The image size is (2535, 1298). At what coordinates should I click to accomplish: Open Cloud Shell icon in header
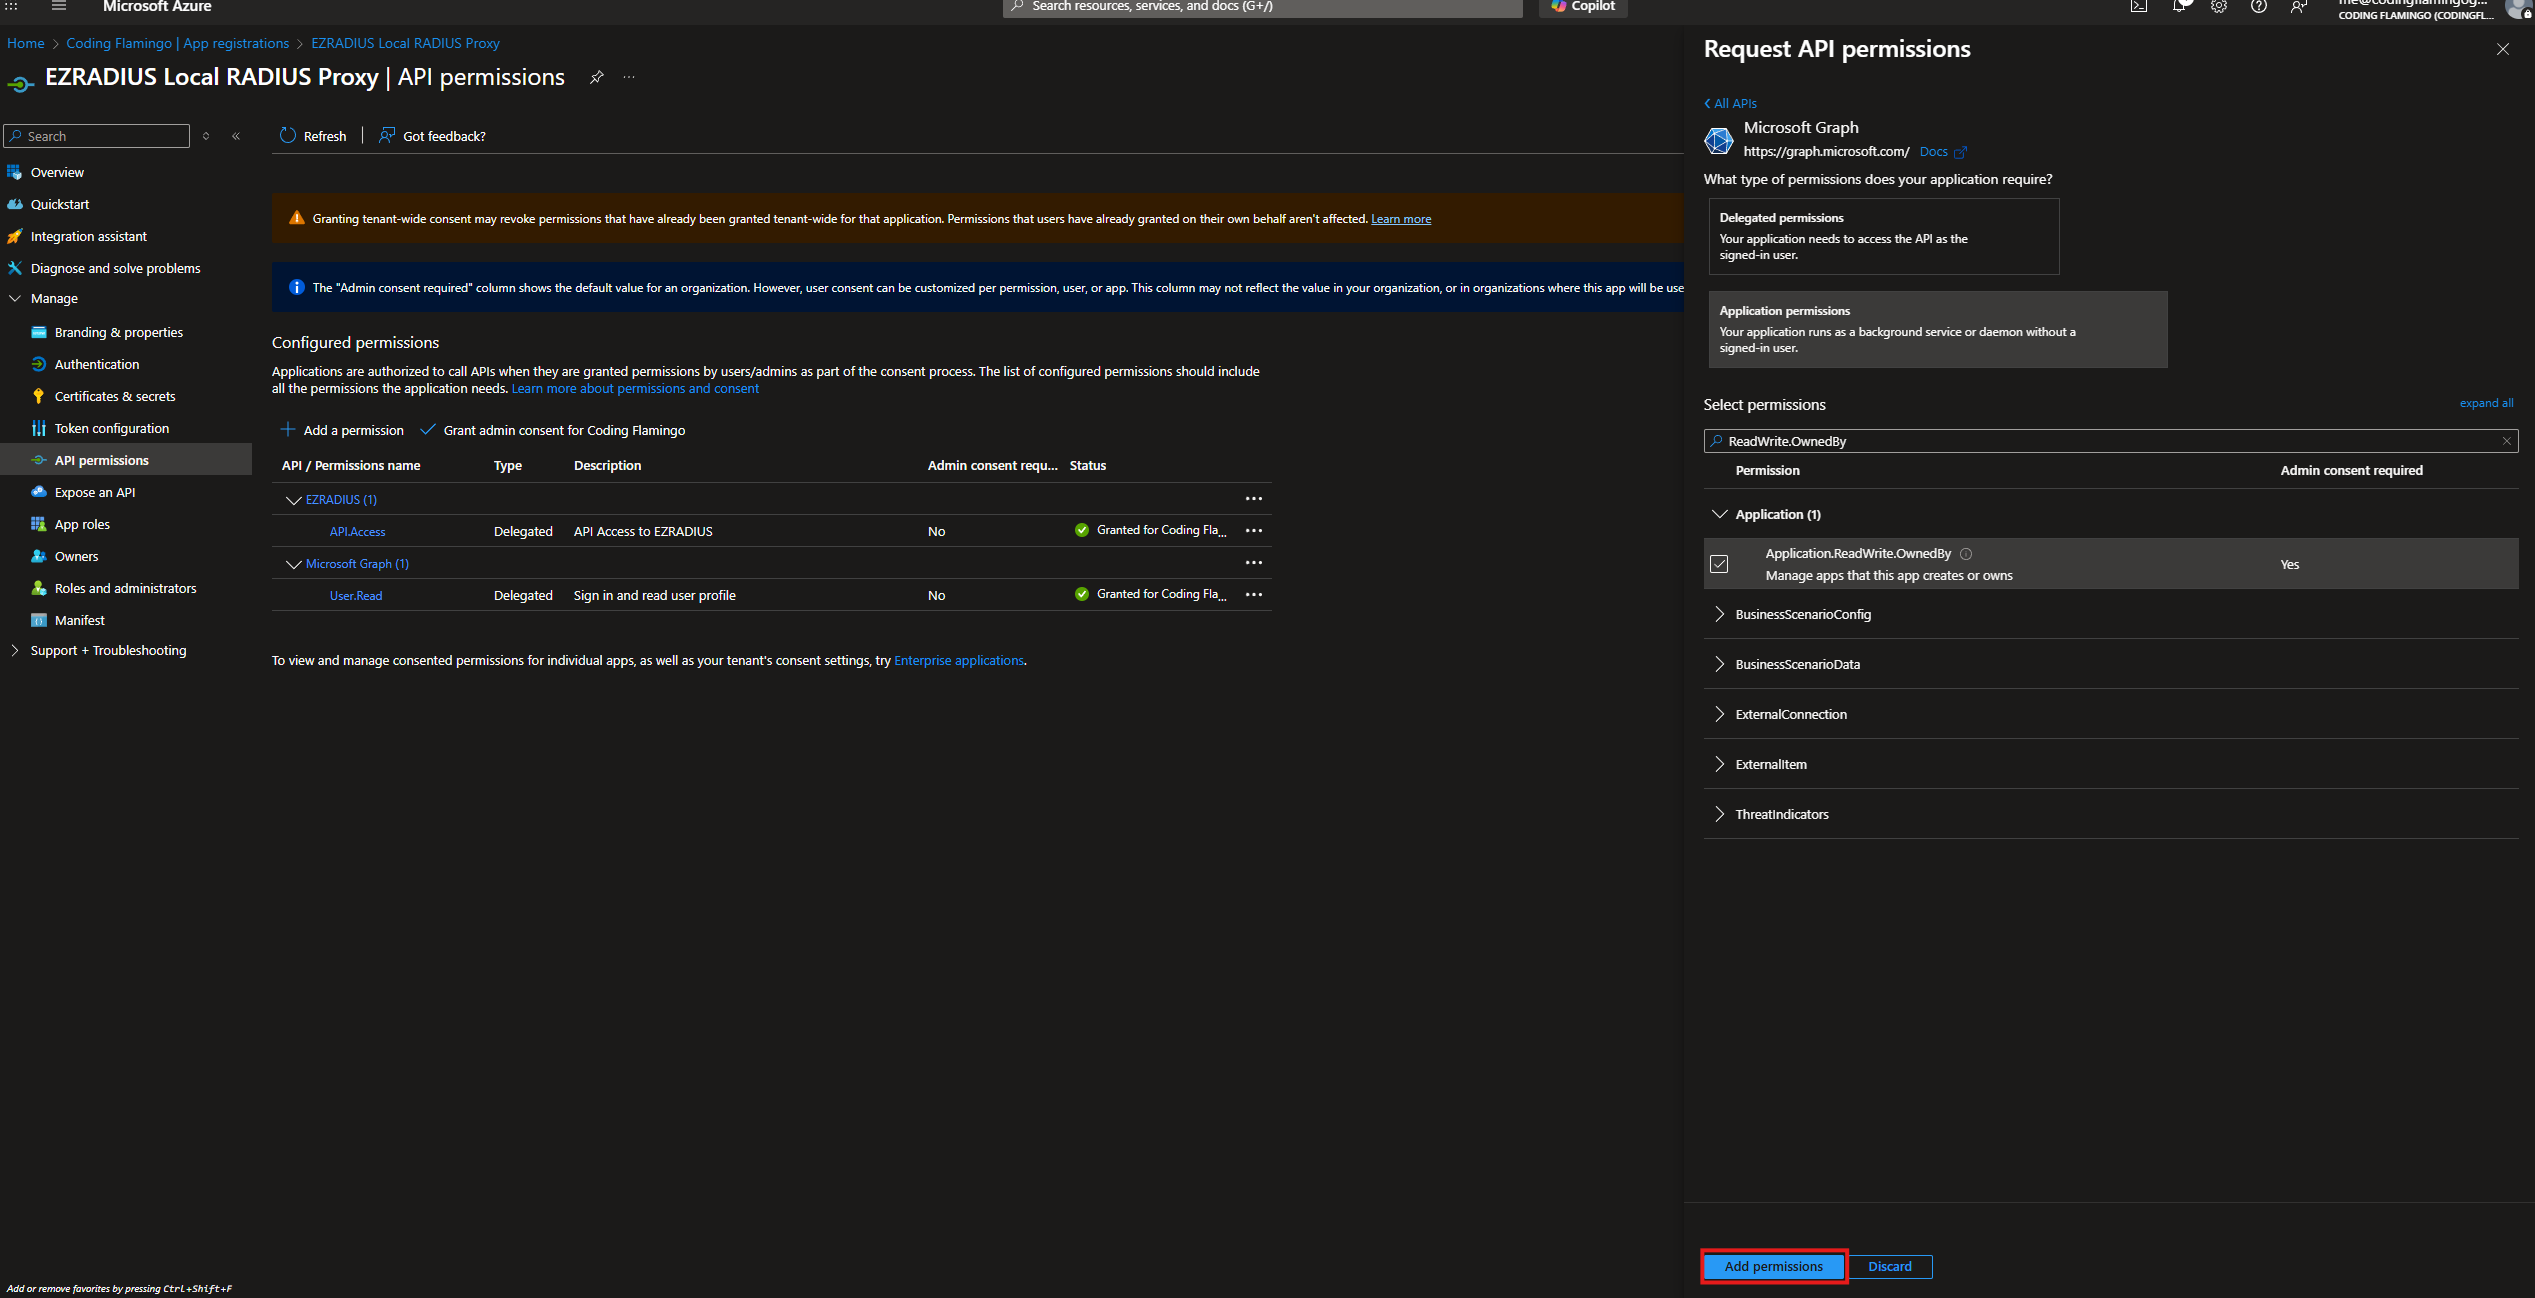[x=2138, y=6]
